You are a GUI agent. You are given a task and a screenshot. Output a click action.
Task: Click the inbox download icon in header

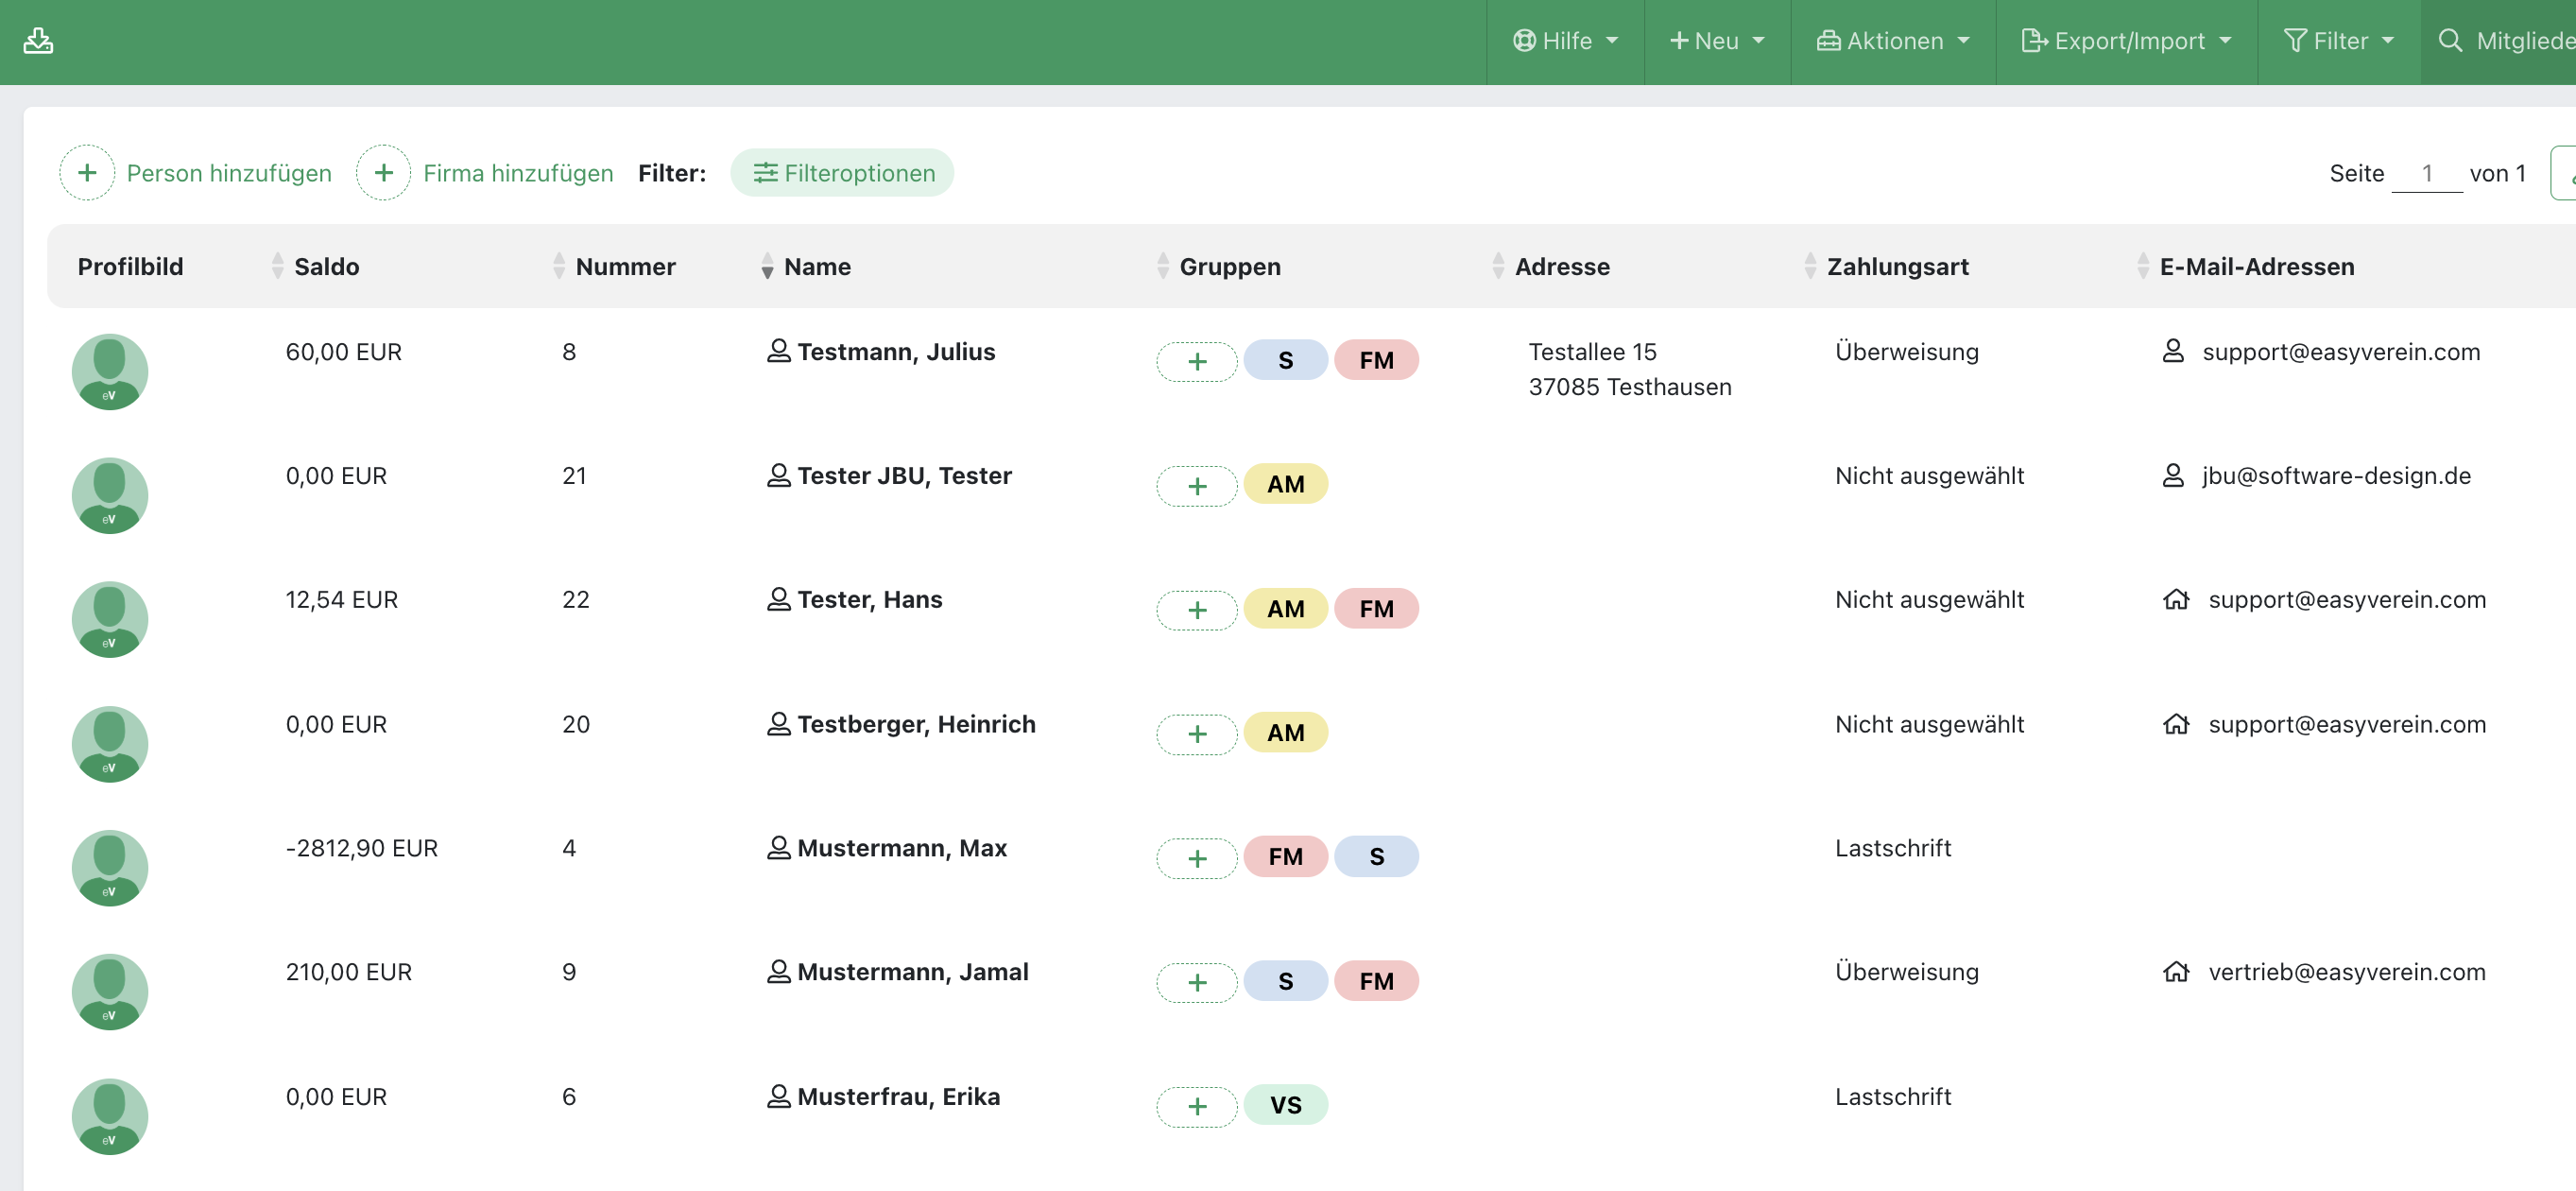pos(38,41)
